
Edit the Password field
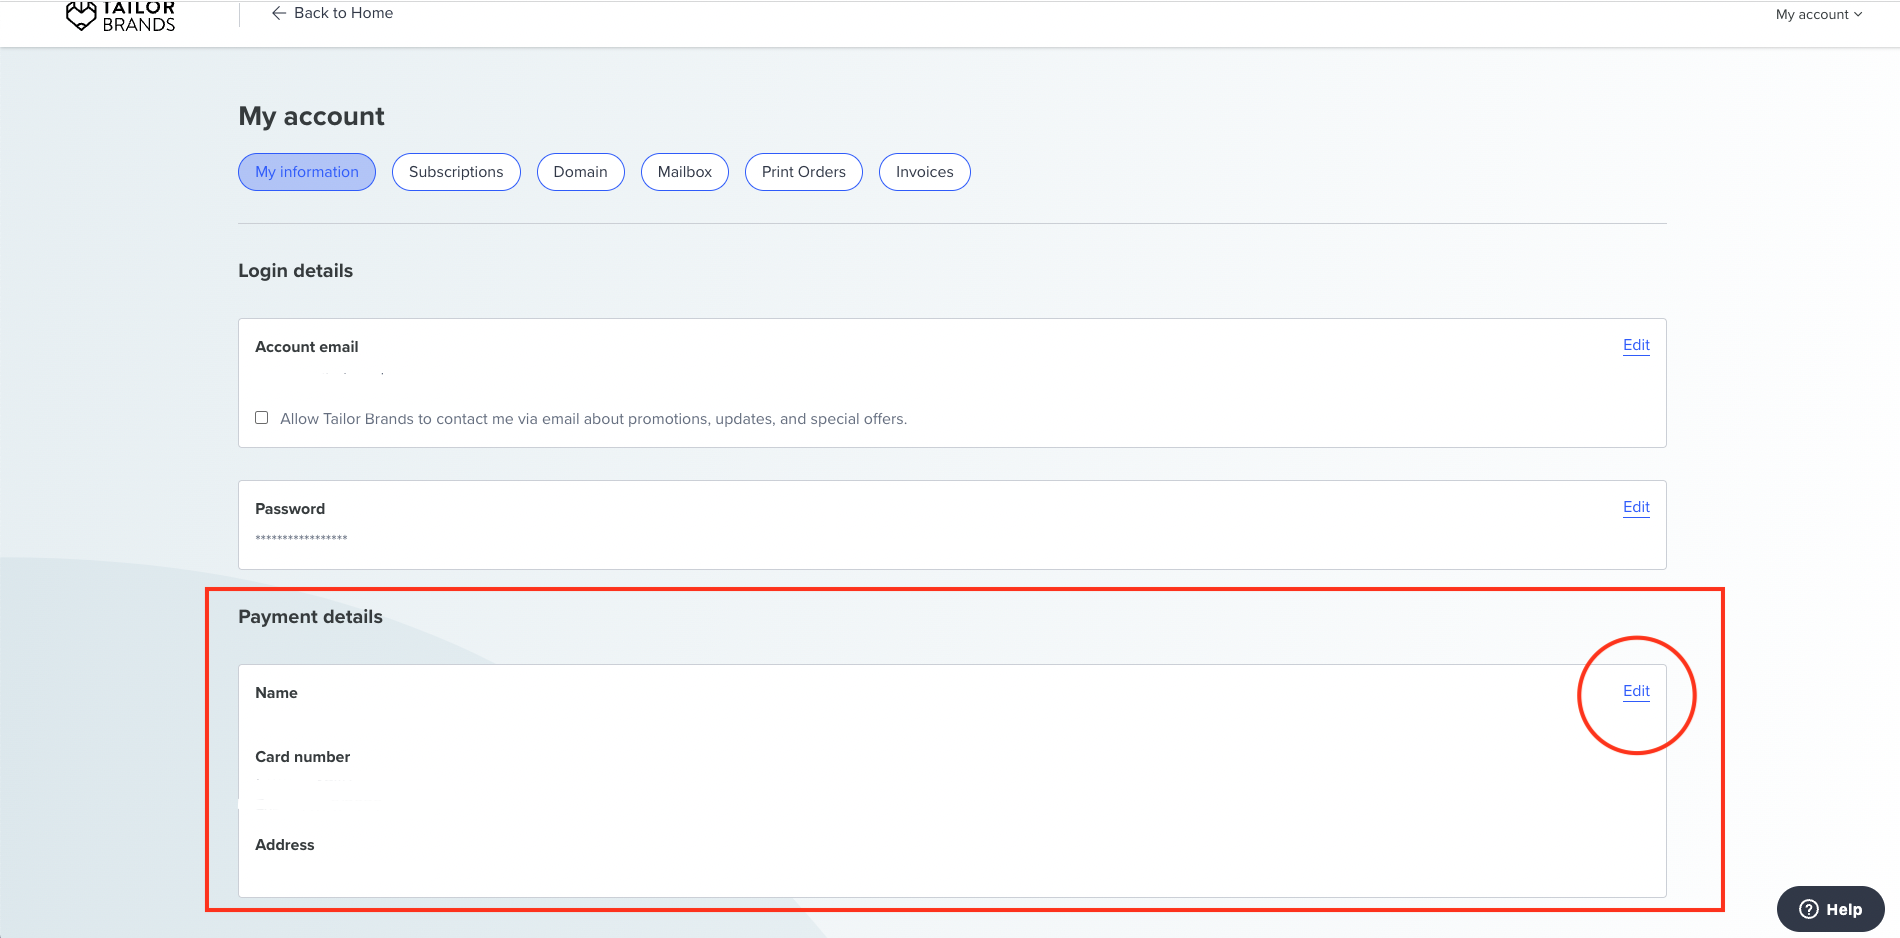[1636, 507]
